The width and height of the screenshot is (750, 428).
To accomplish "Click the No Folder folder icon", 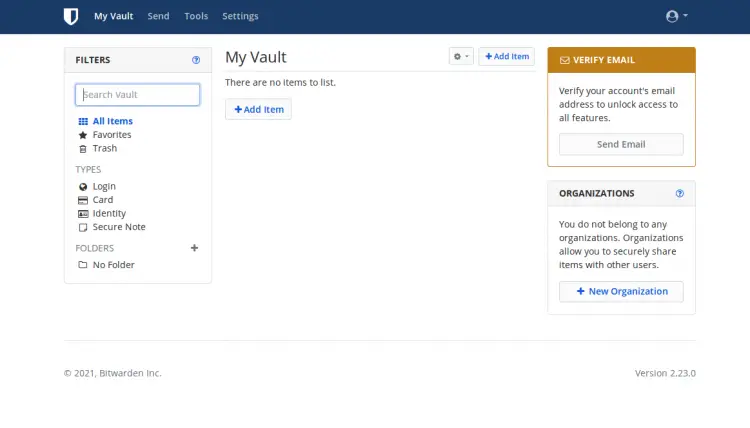I will coord(83,264).
